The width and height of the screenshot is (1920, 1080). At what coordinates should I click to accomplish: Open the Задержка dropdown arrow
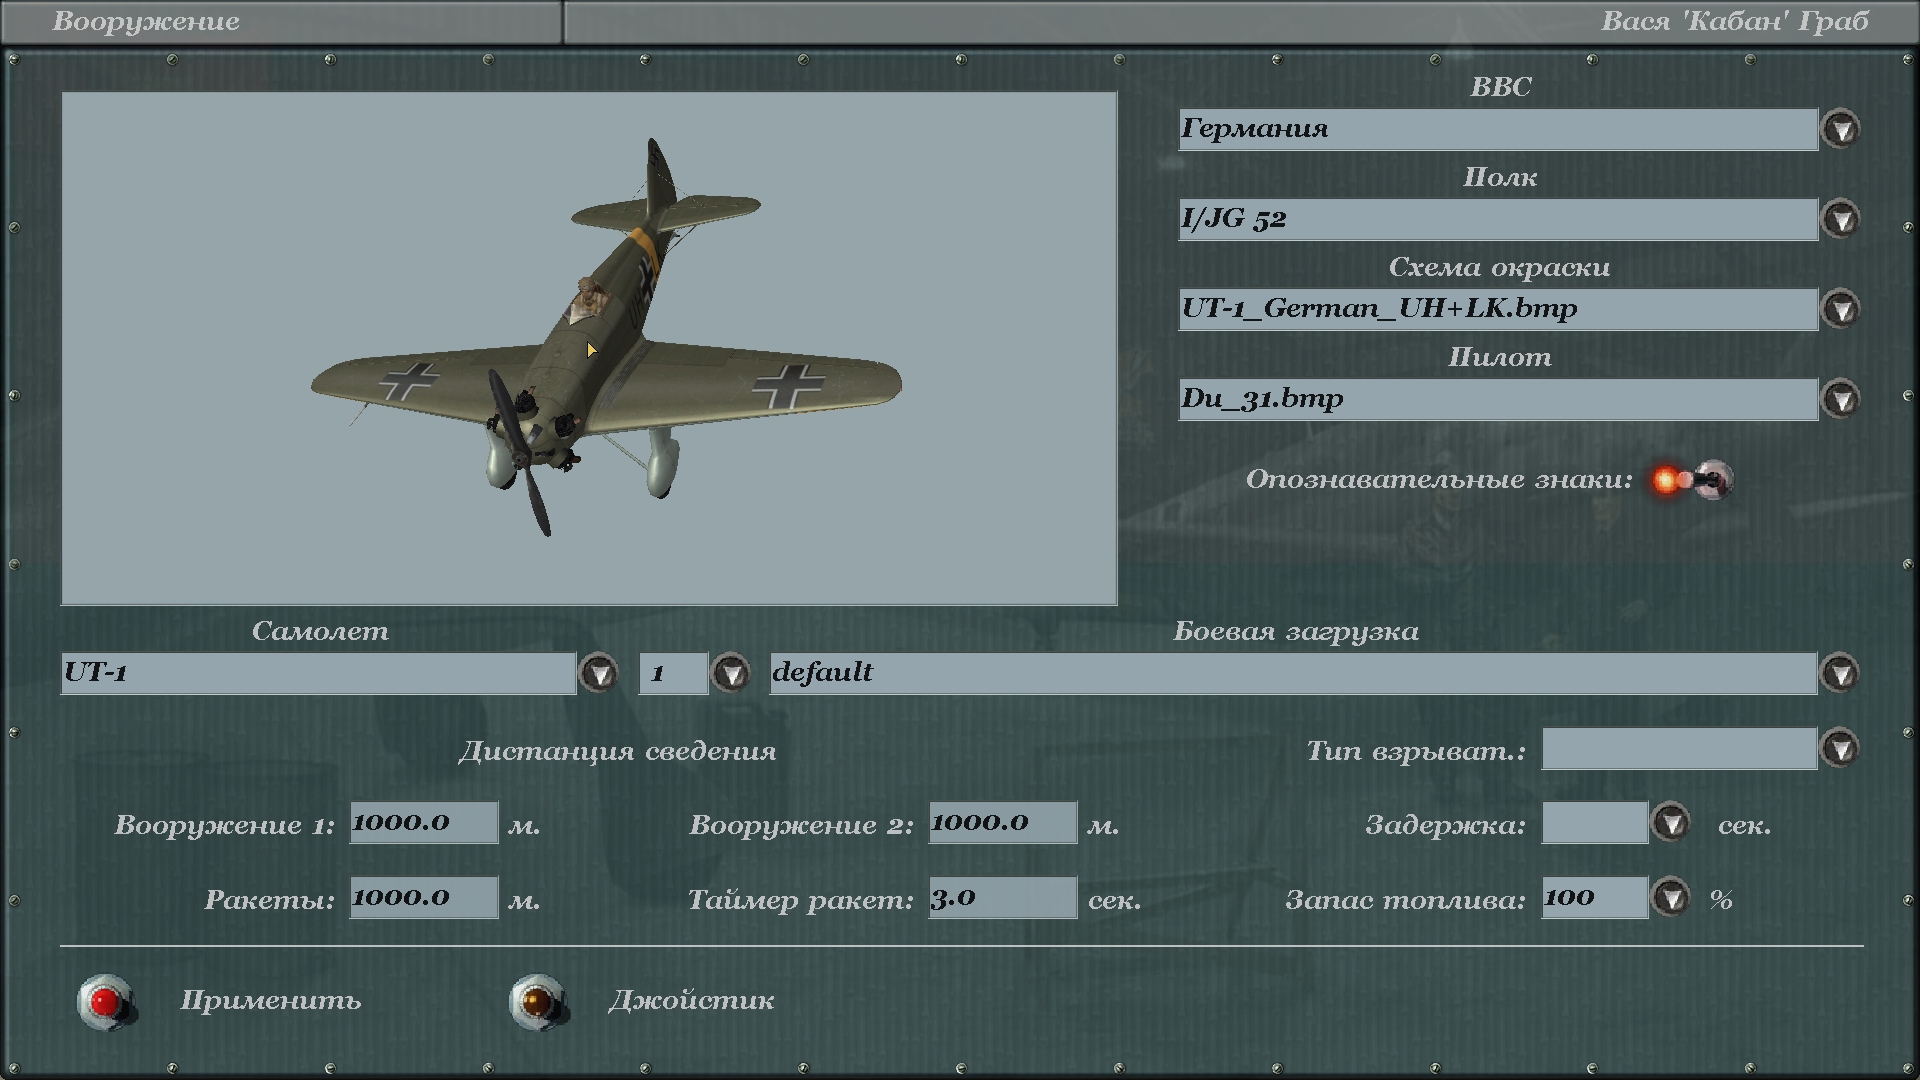pyautogui.click(x=1670, y=823)
